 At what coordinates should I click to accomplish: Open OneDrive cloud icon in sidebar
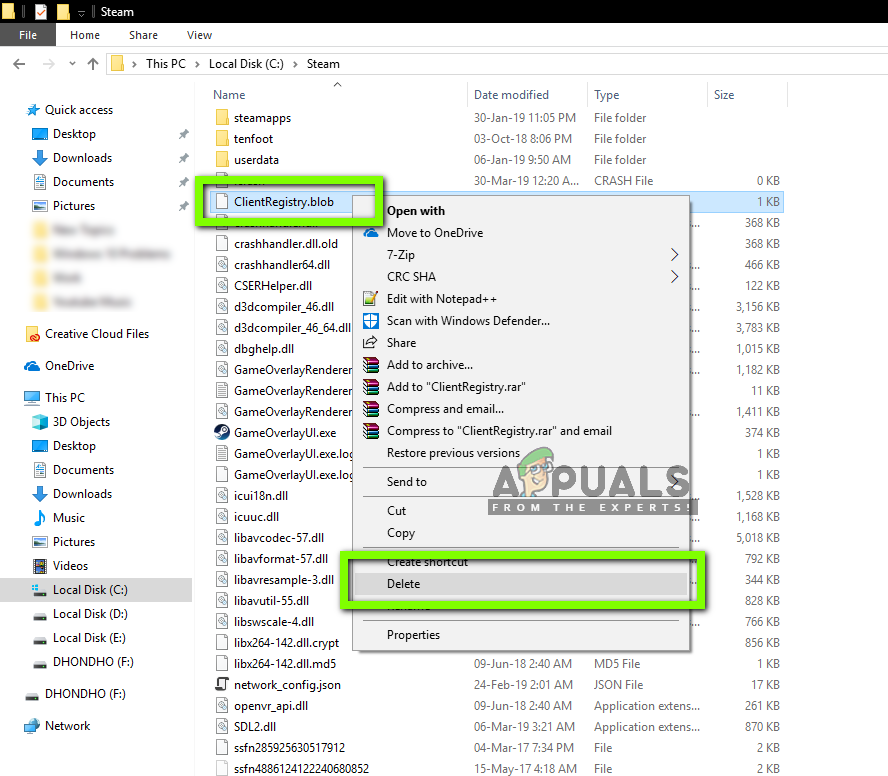coord(32,366)
